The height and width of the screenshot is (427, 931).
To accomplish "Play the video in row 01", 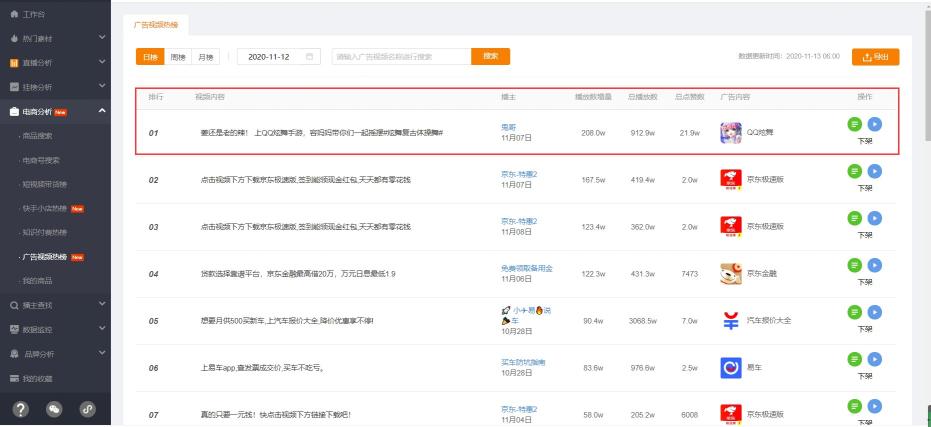I will click(875, 124).
